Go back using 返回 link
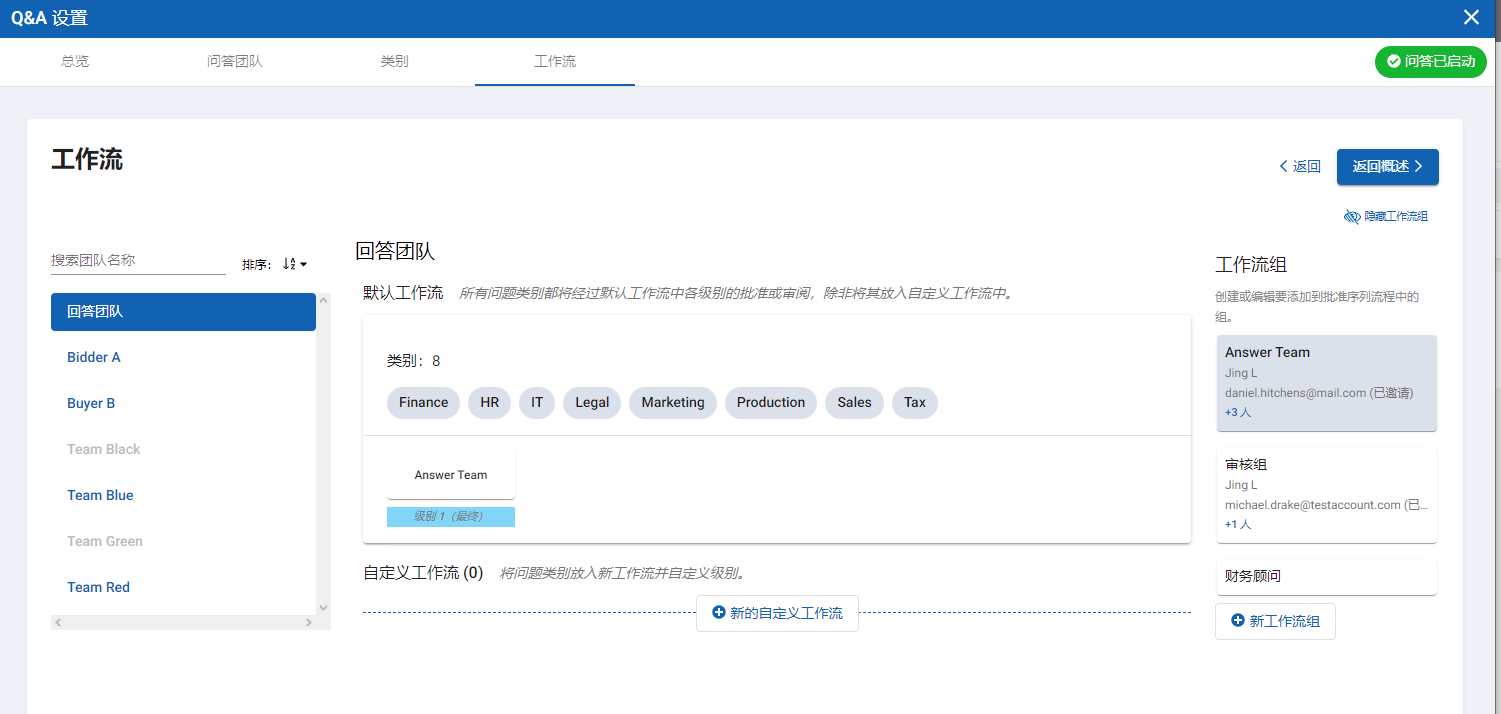This screenshot has width=1501, height=714. click(1300, 167)
